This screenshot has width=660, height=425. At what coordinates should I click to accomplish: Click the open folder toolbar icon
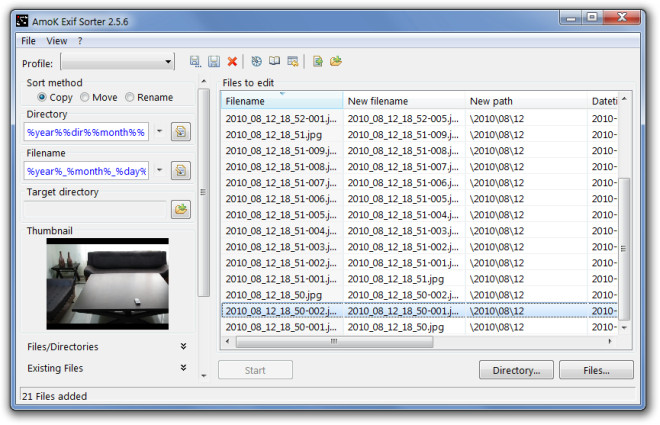[x=336, y=62]
